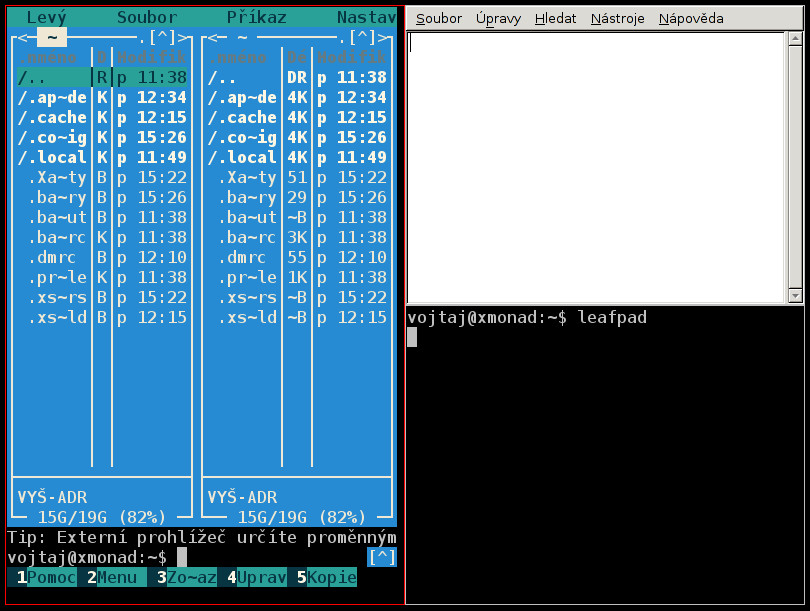Click right panel dot hotlist marker

click(342, 39)
